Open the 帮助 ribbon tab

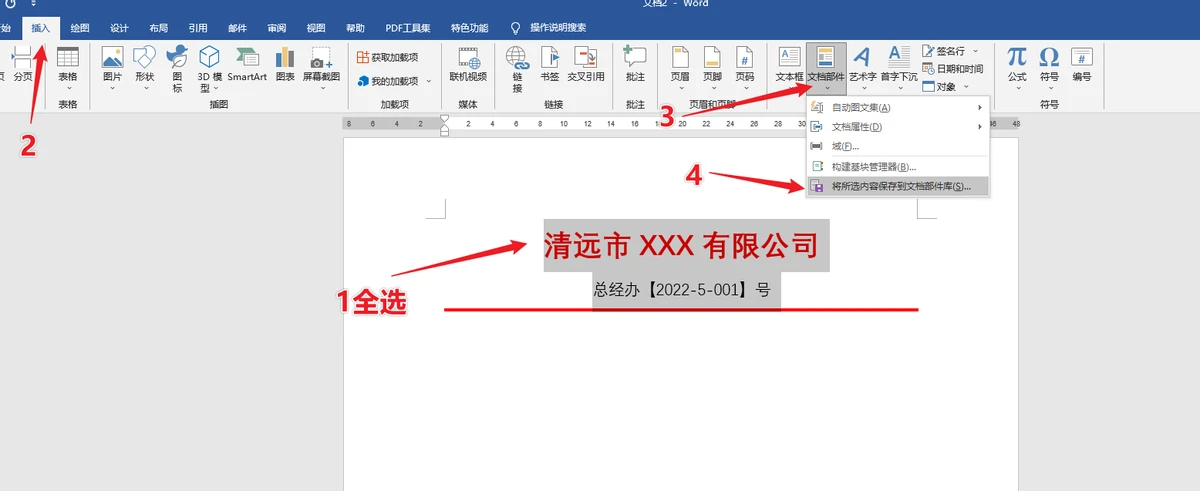pos(355,28)
